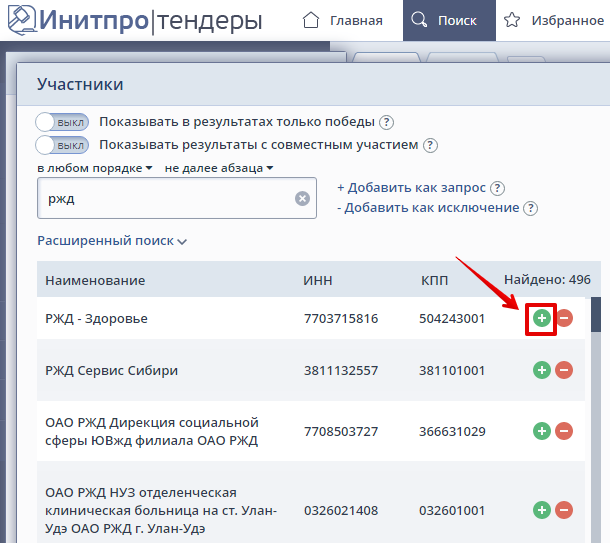Open the Главная home tab
Viewport: 610px width, 543px height.
342,20
